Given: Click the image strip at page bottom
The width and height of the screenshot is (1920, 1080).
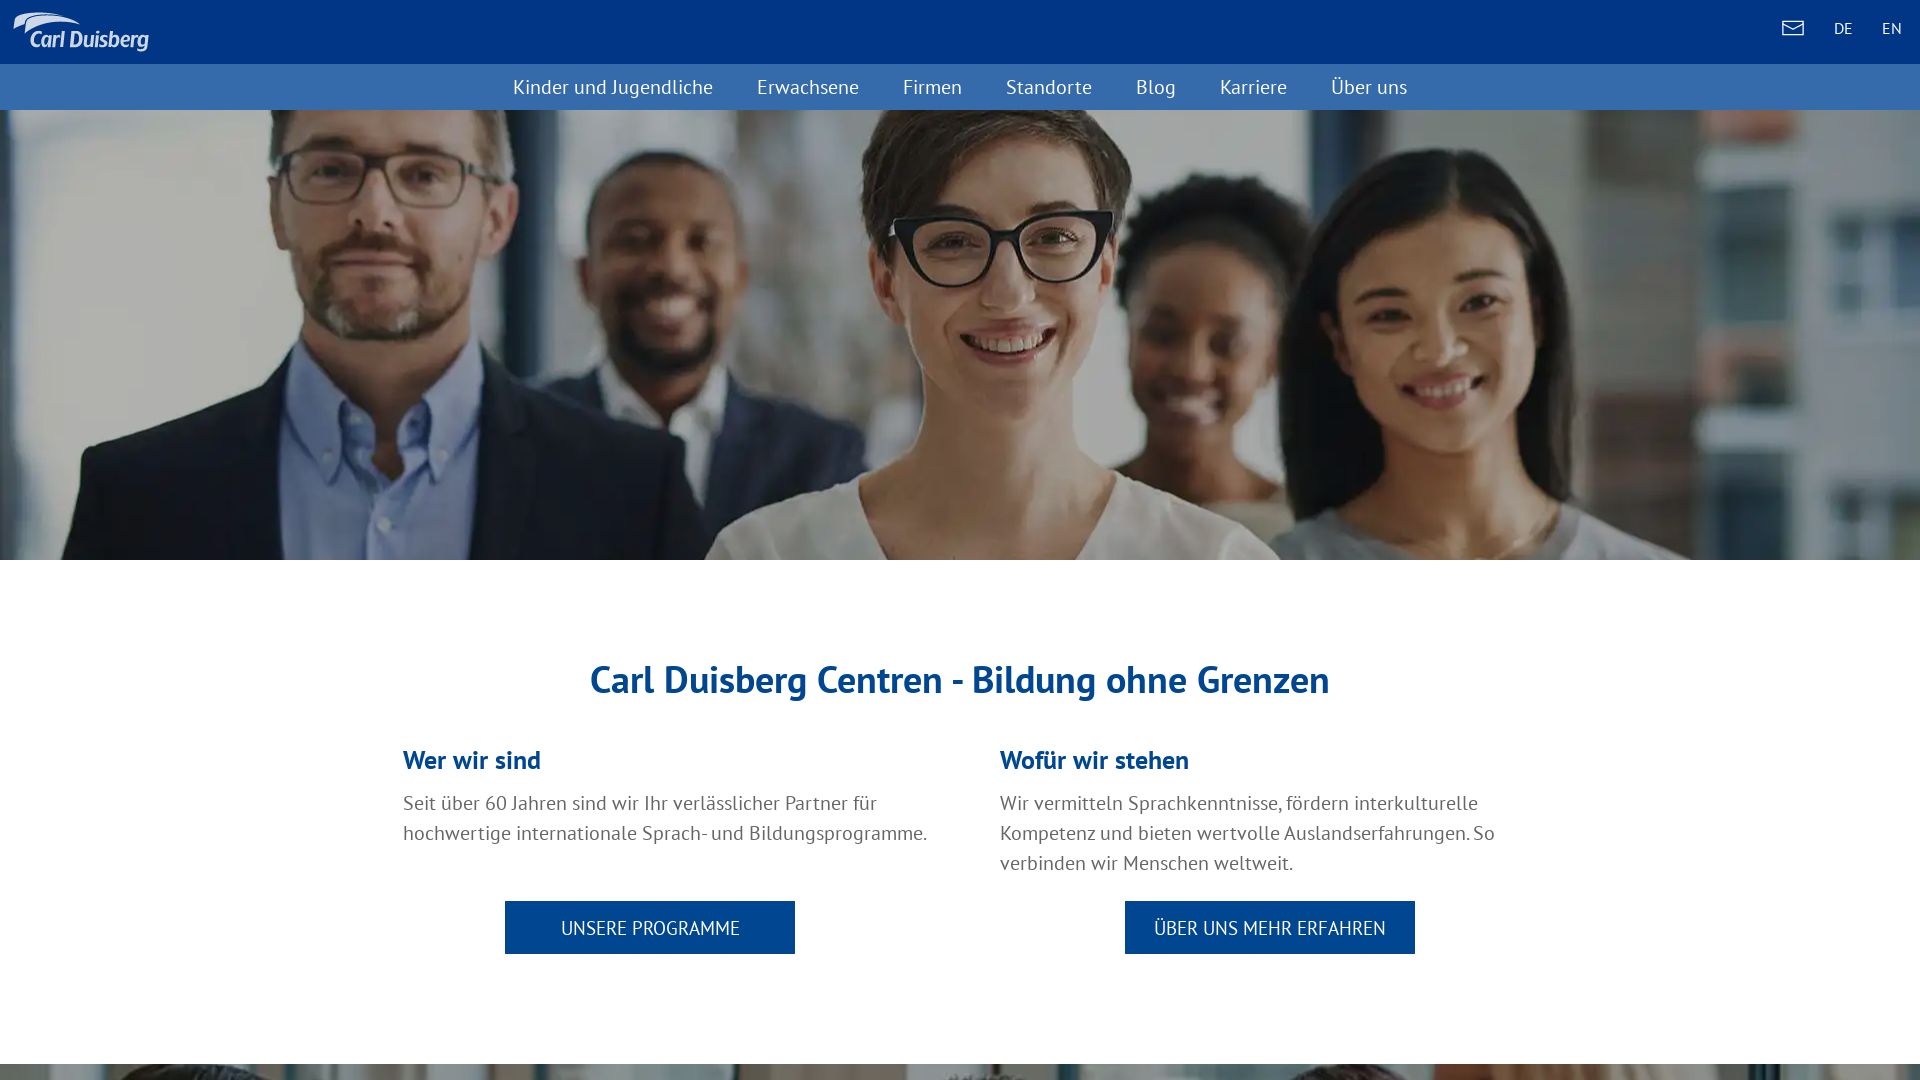Looking at the screenshot, I should (x=960, y=1072).
